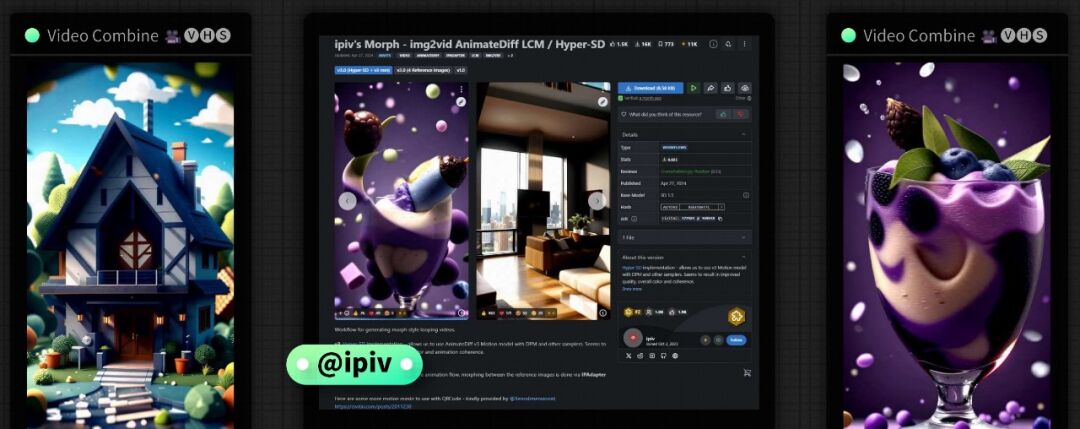This screenshot has height=429, width=1080.
Task: Click the thumbs-up reaction under the smoothie image
Action: 359,313
